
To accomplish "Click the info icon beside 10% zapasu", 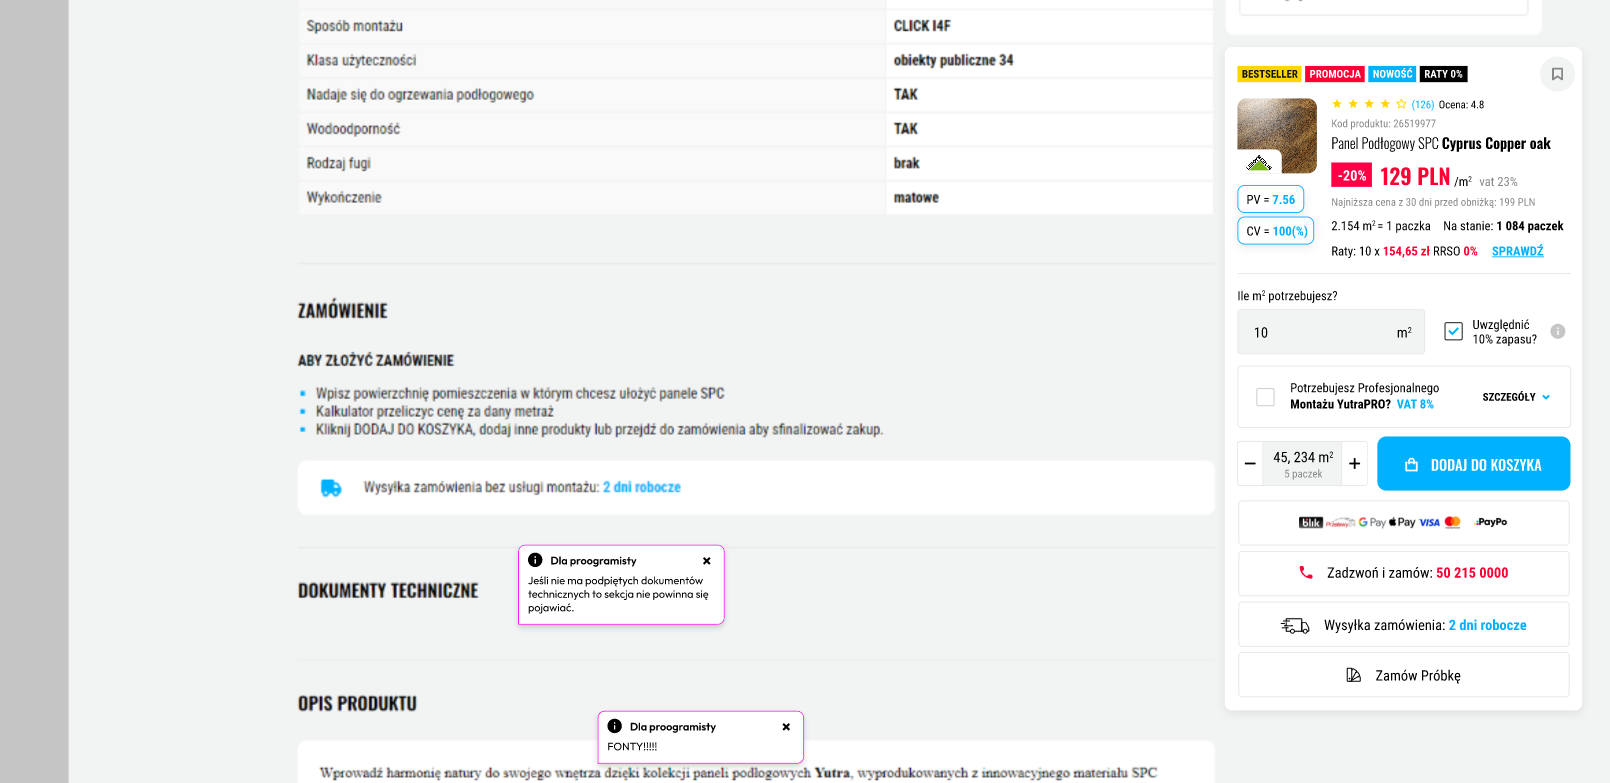I will [x=1557, y=332].
